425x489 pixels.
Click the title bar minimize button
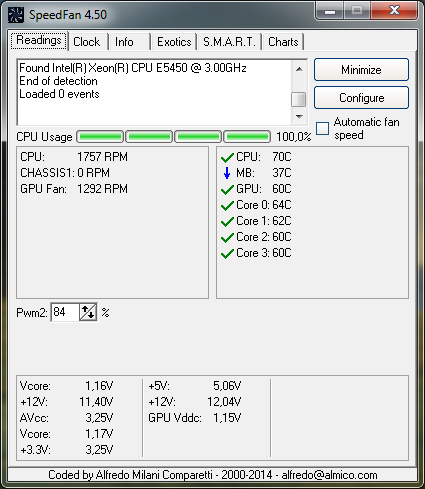[330, 10]
